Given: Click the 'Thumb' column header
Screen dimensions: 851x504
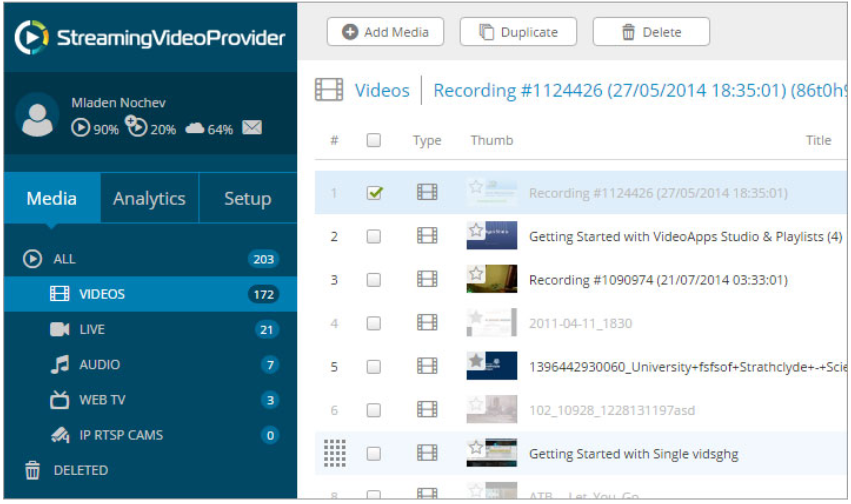Looking at the screenshot, I should coord(492,141).
